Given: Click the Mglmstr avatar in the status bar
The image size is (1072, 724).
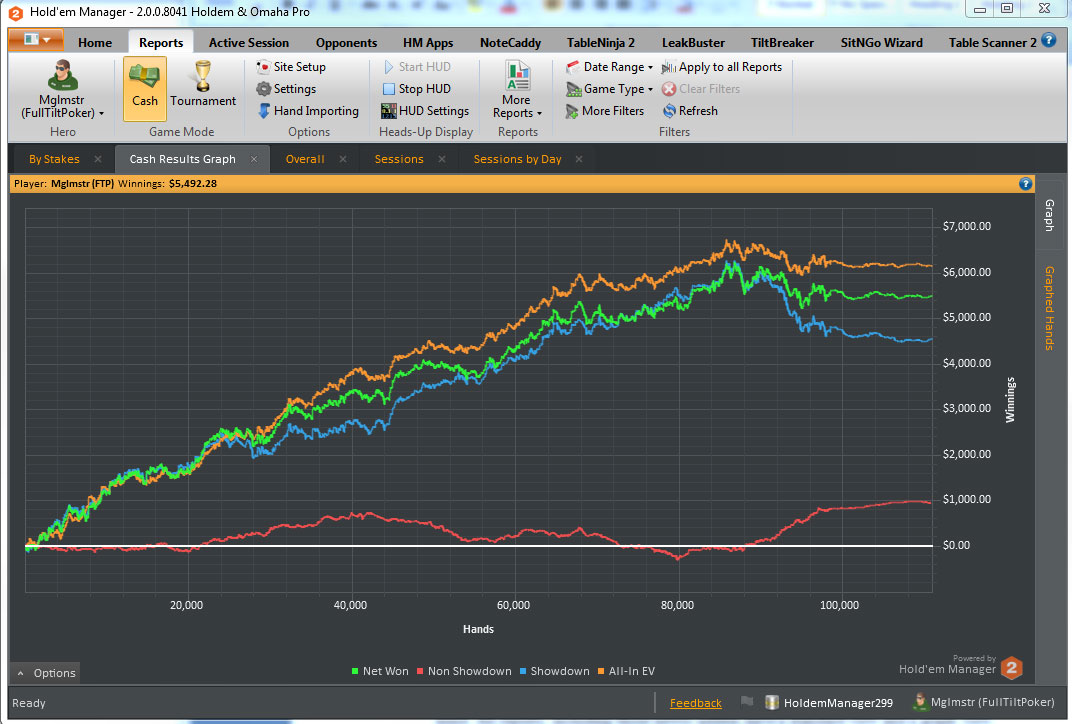Looking at the screenshot, I should [x=920, y=701].
